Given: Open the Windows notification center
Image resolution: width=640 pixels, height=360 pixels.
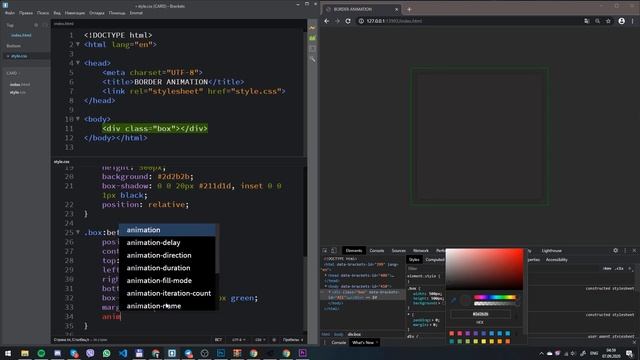Looking at the screenshot, I should coord(629,353).
